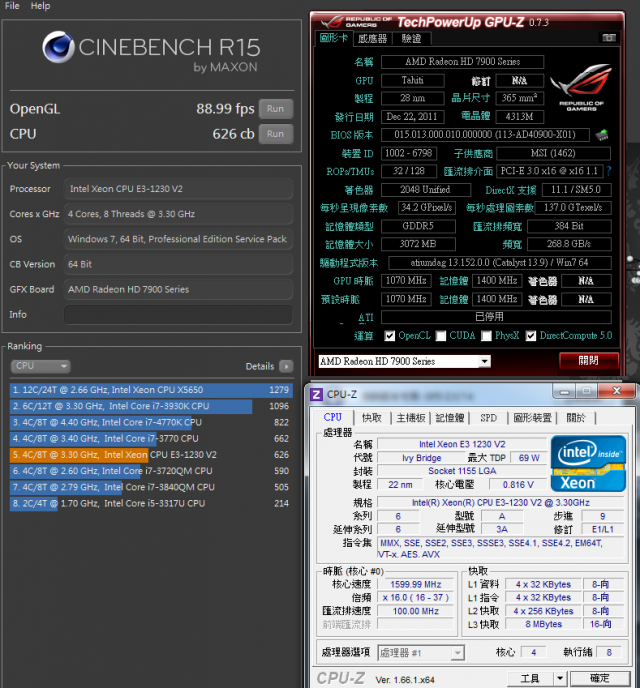
Task: Switch to graphics tab in CPU-Z
Action: point(532,418)
